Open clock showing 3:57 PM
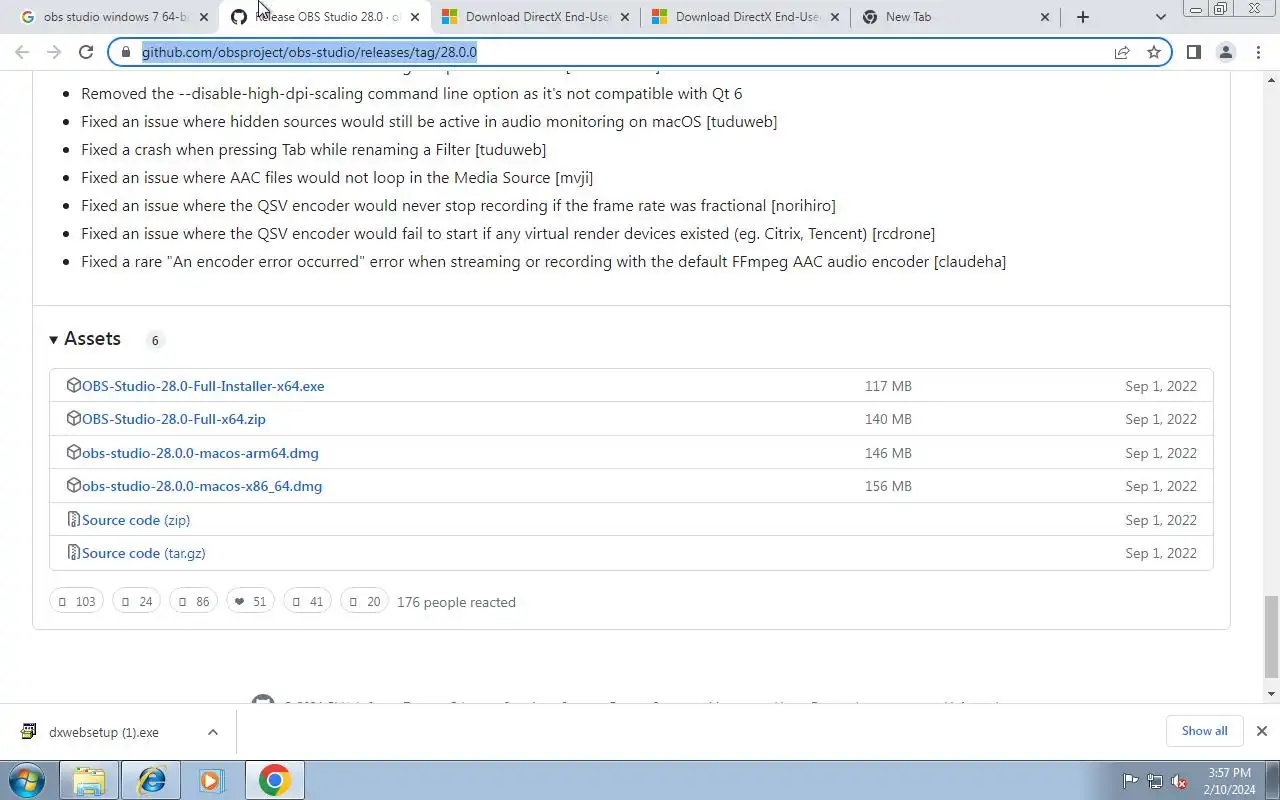Viewport: 1280px width, 800px height. click(x=1230, y=781)
